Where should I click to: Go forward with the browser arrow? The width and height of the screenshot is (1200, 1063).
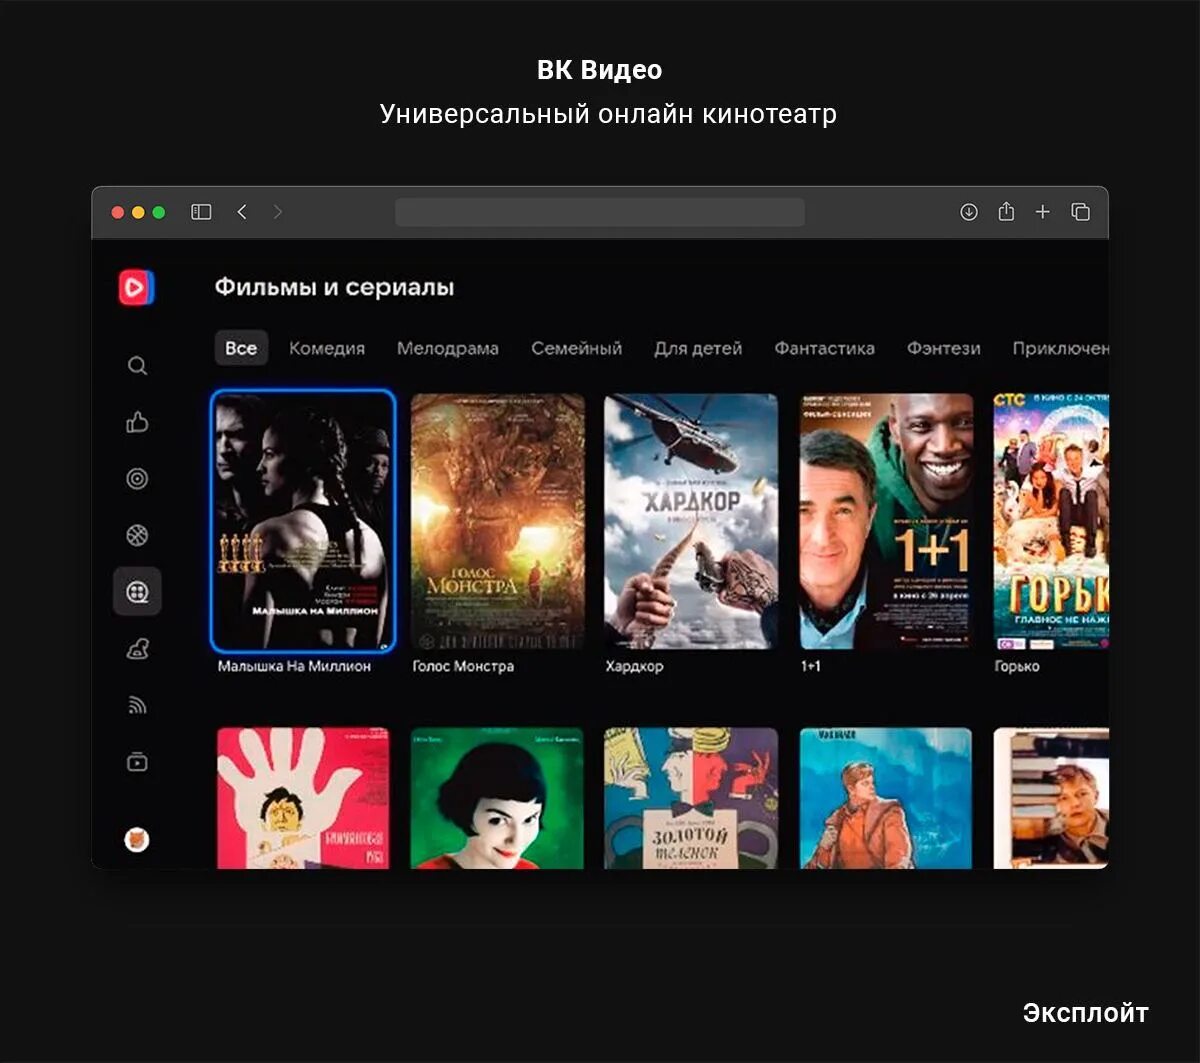pos(278,212)
